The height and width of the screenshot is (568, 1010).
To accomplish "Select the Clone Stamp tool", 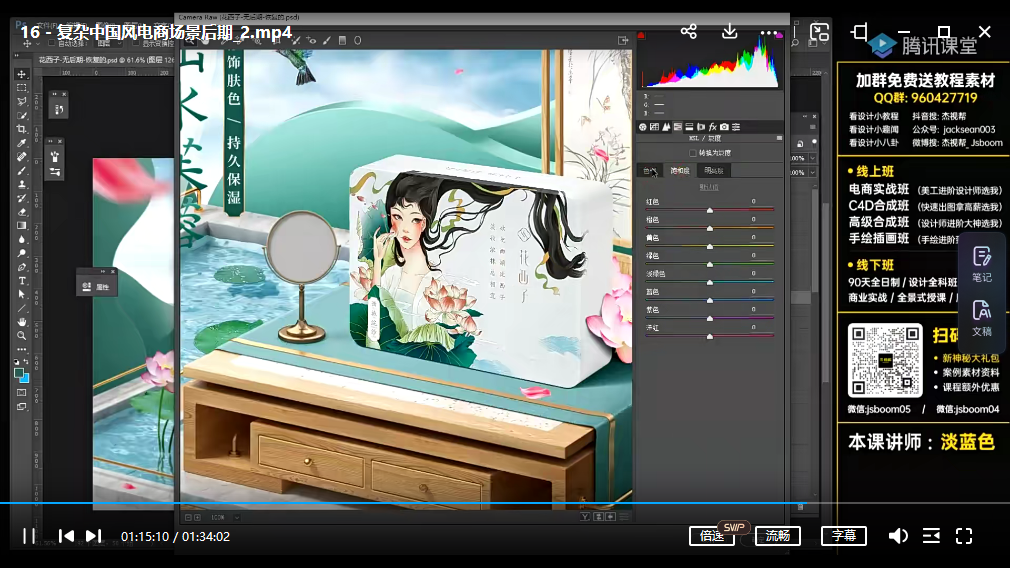I will tap(22, 184).
